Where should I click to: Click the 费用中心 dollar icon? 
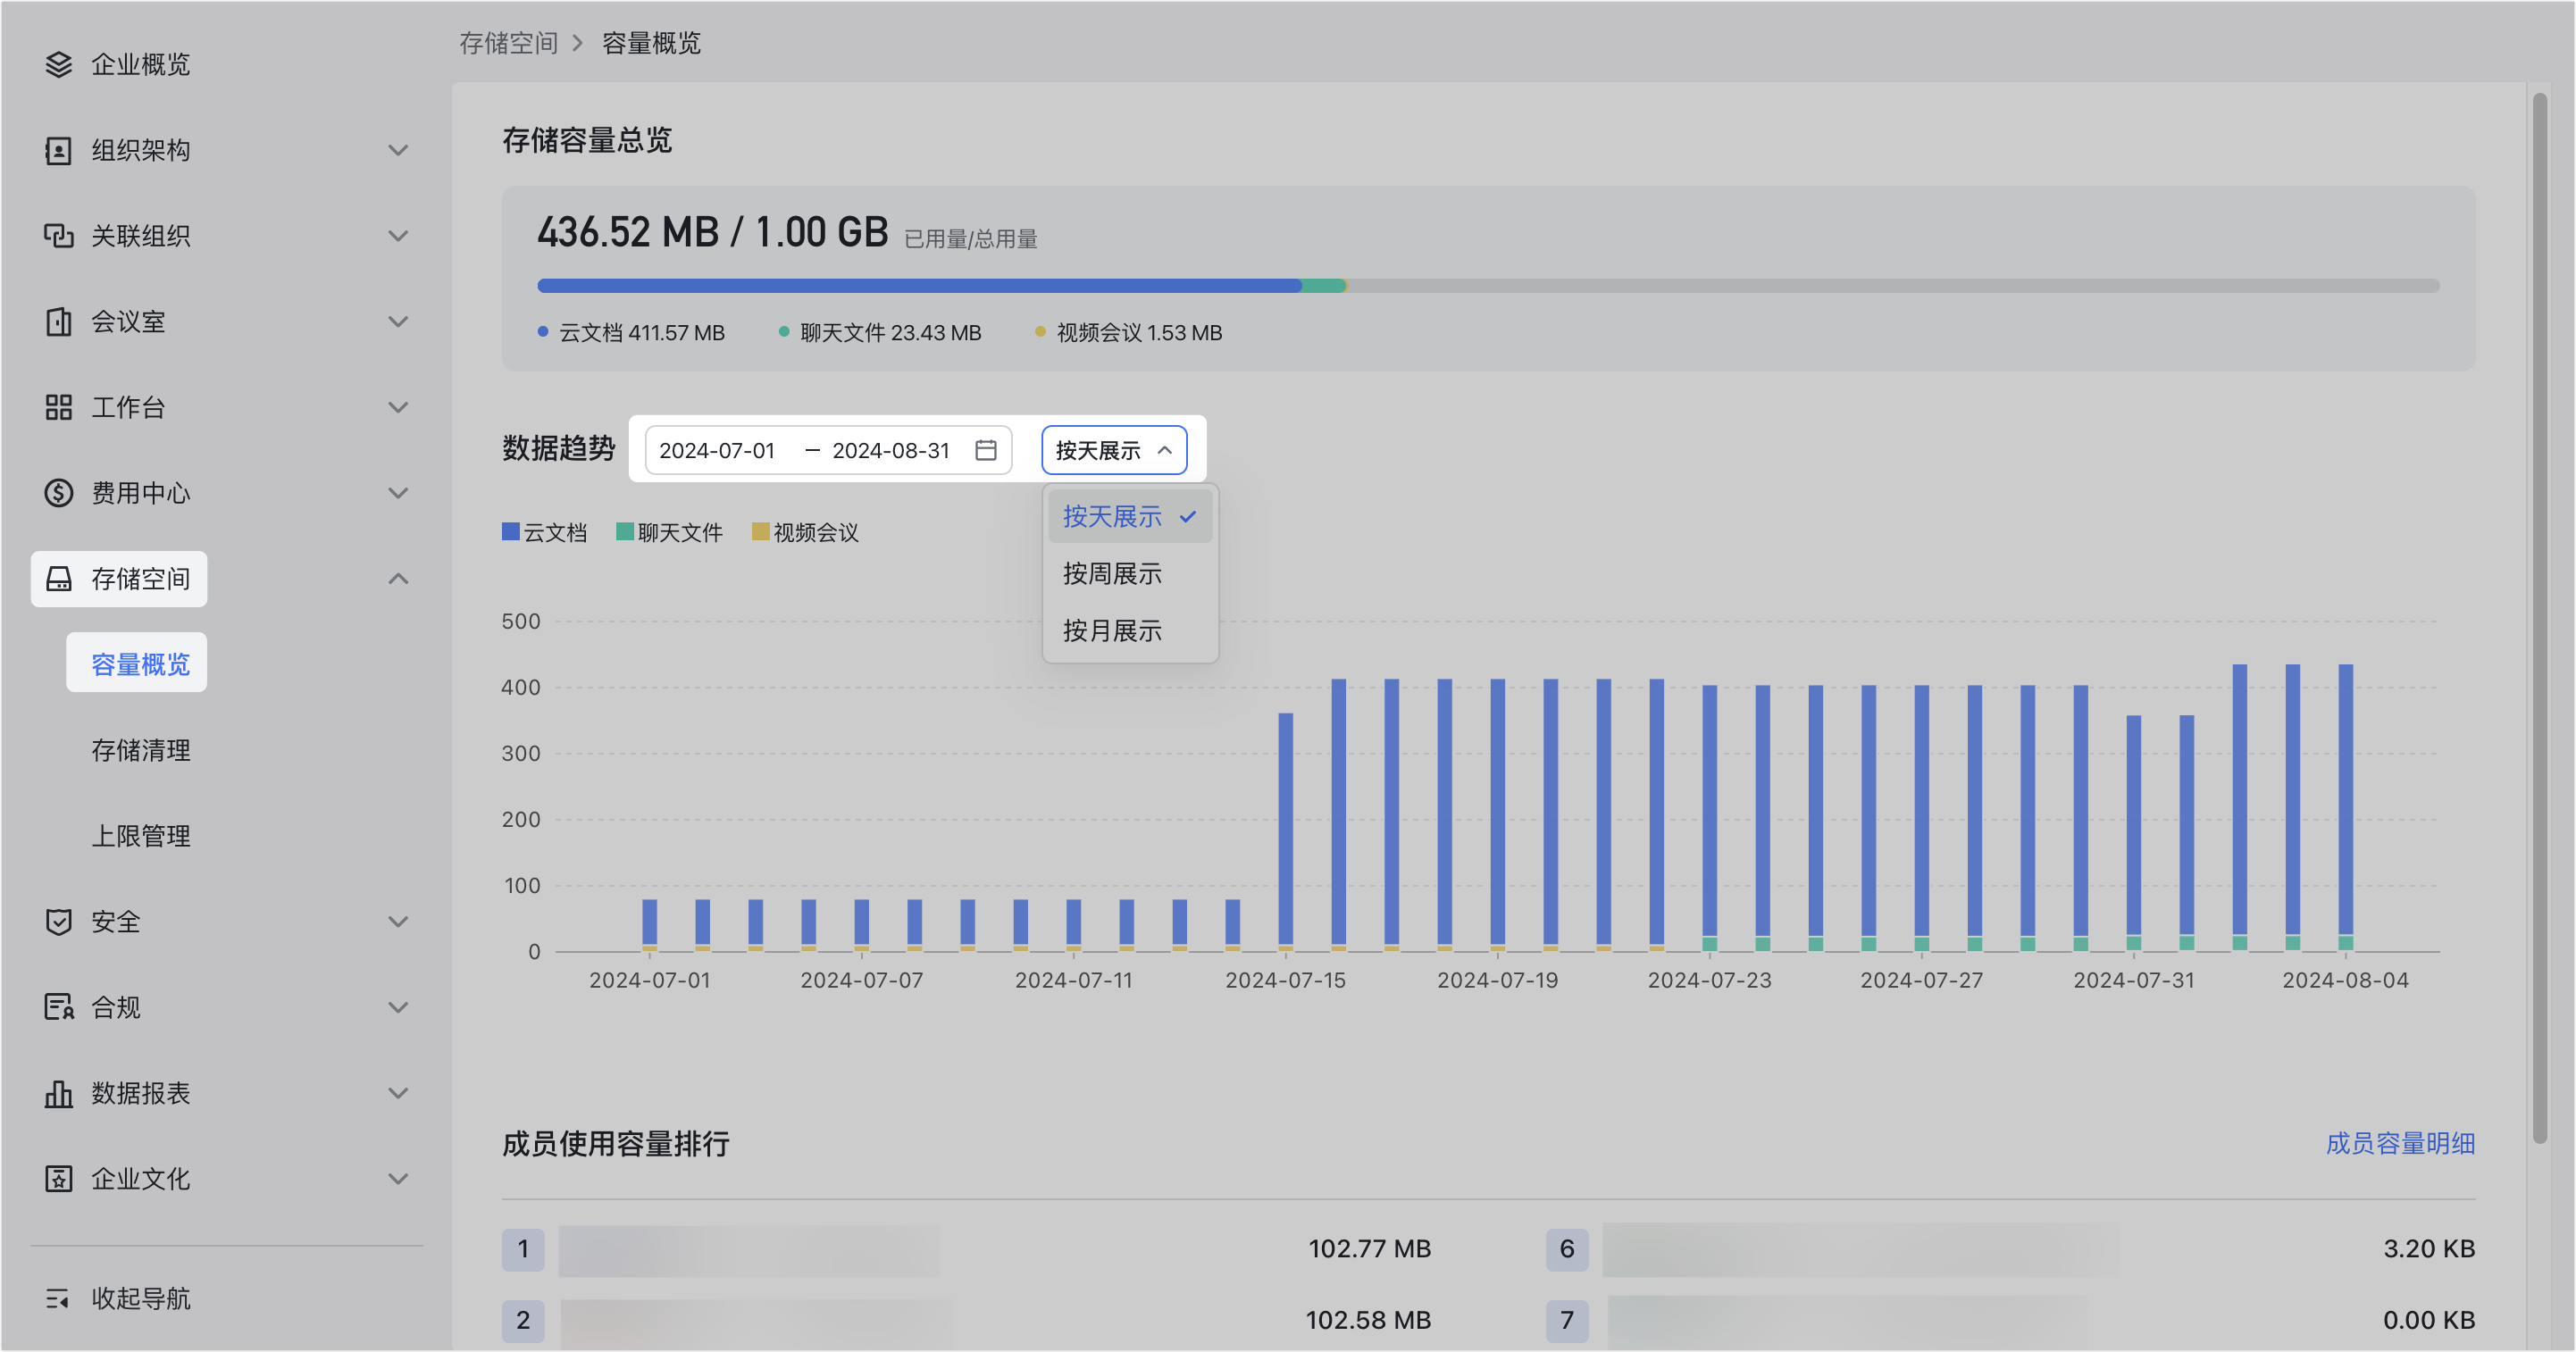(x=59, y=493)
